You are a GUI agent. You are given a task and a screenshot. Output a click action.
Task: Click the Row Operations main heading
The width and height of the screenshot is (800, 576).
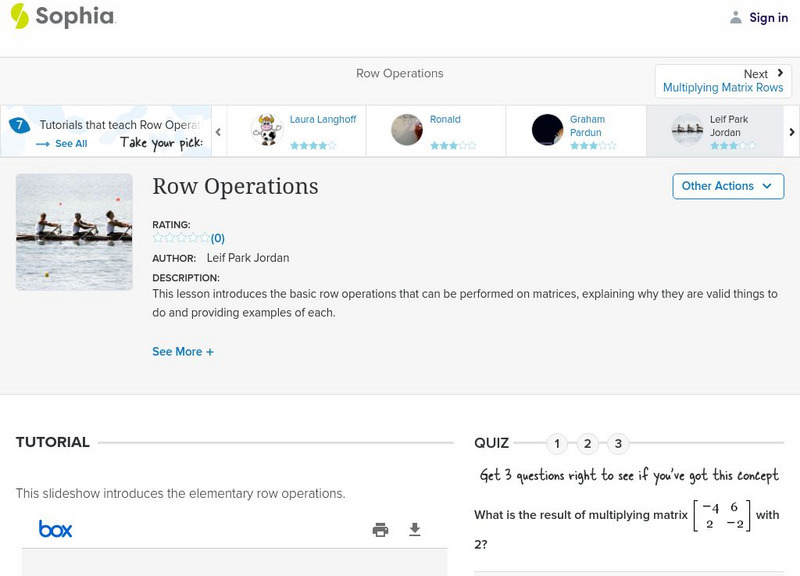(x=235, y=186)
